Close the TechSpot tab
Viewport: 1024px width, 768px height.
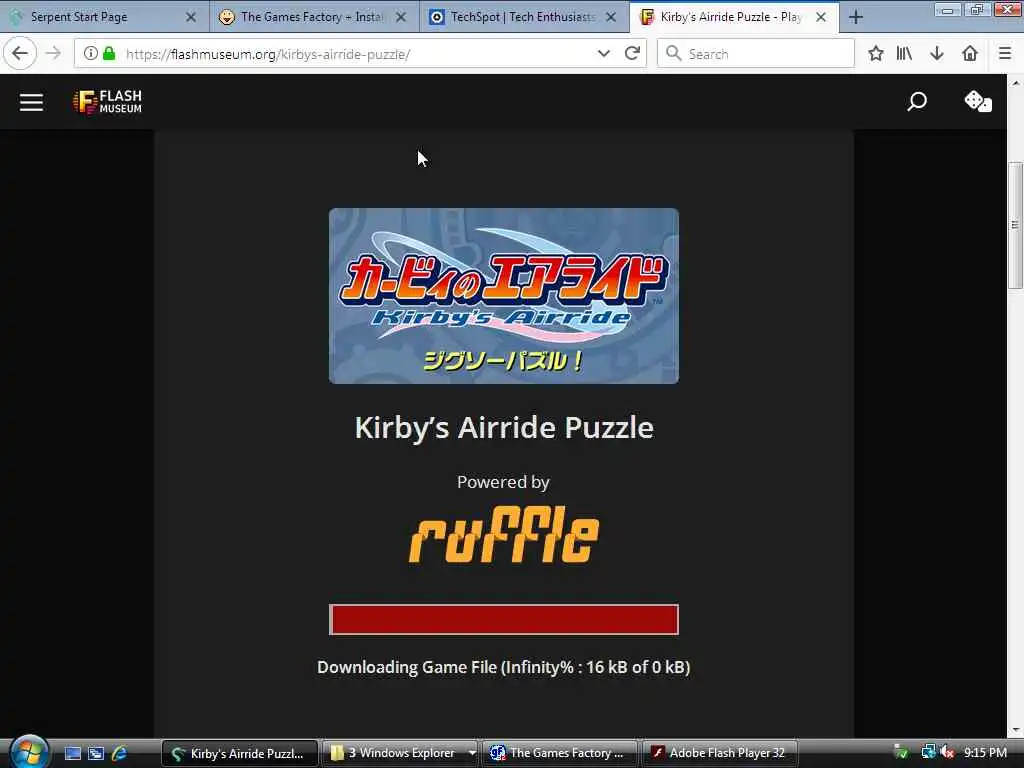611,17
